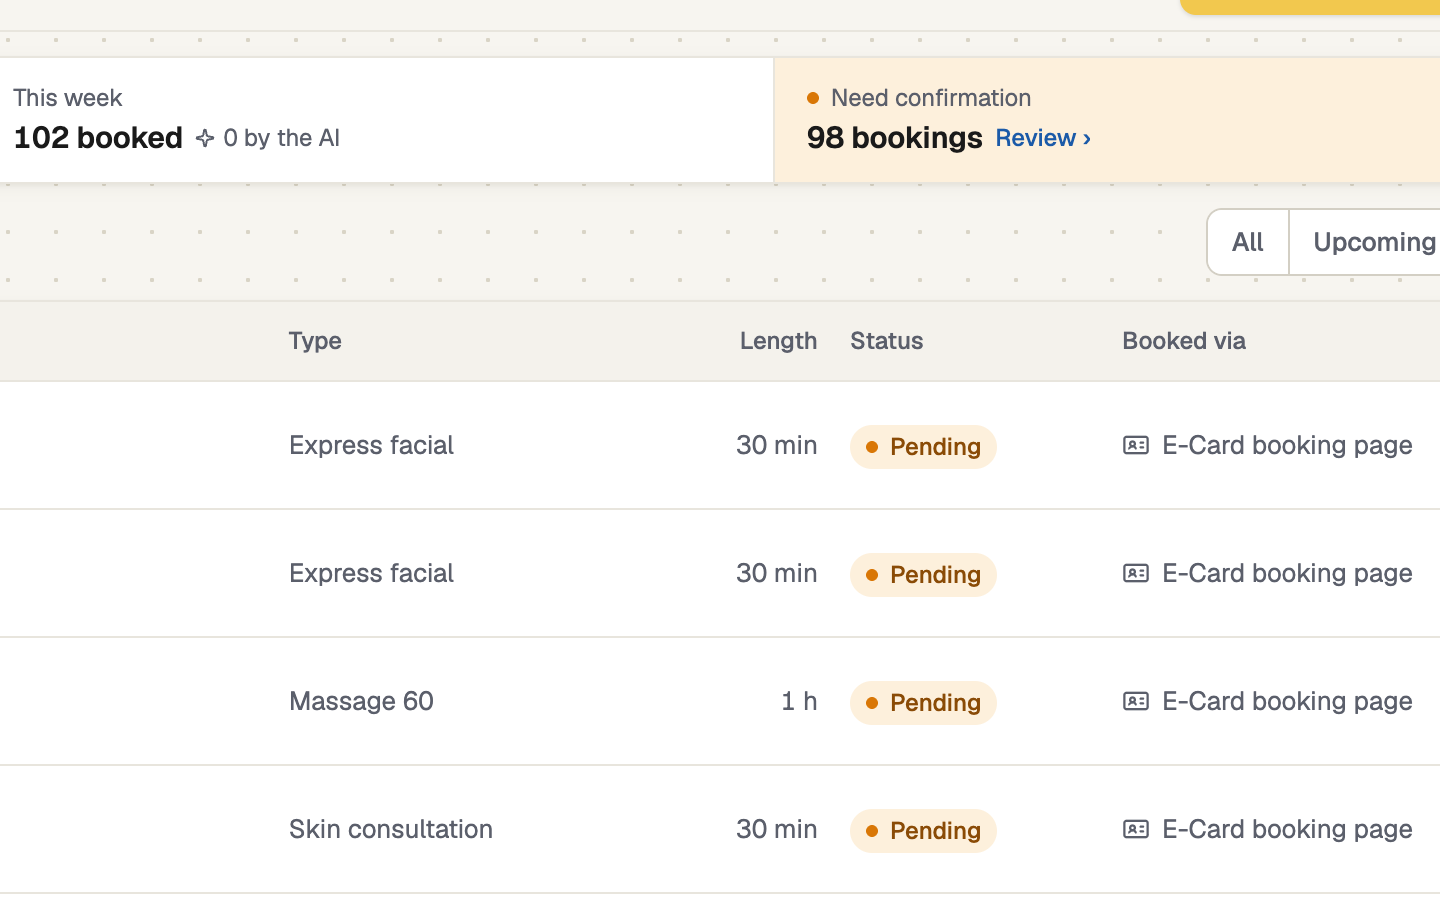Click the '0 by the AI' text
Screen dimensions: 1440x900
(x=282, y=138)
